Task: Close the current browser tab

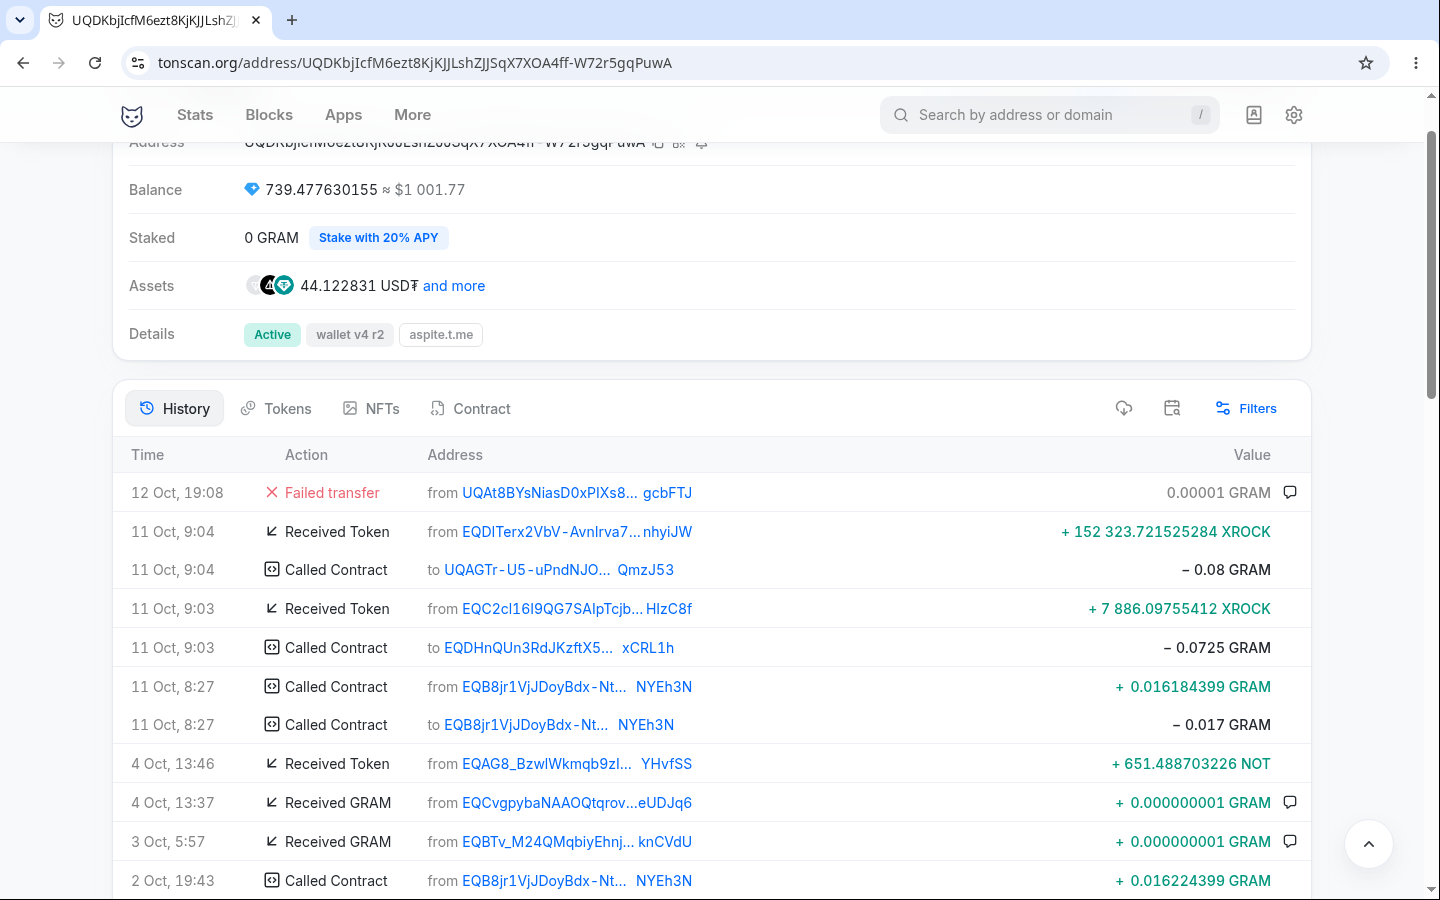Action: pos(256,20)
